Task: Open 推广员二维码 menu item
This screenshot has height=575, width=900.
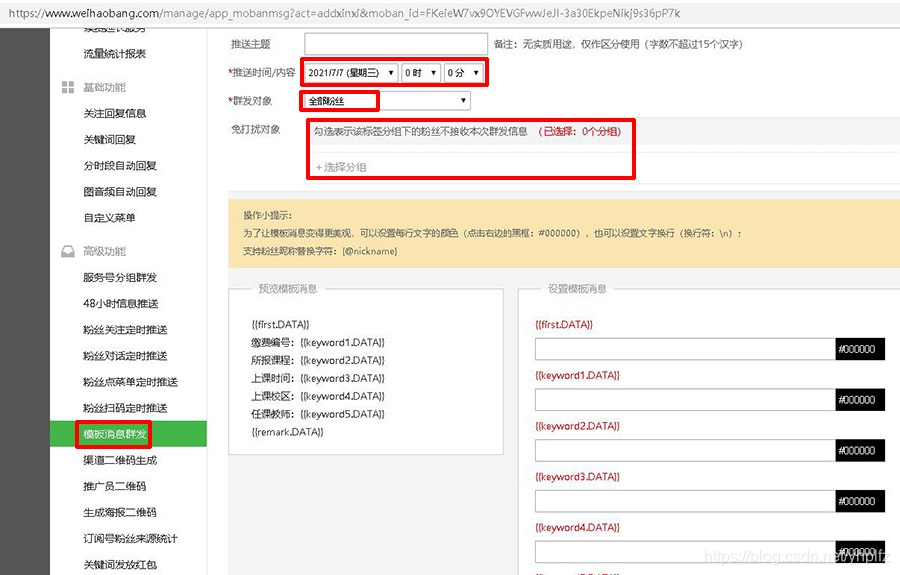Action: (115, 487)
